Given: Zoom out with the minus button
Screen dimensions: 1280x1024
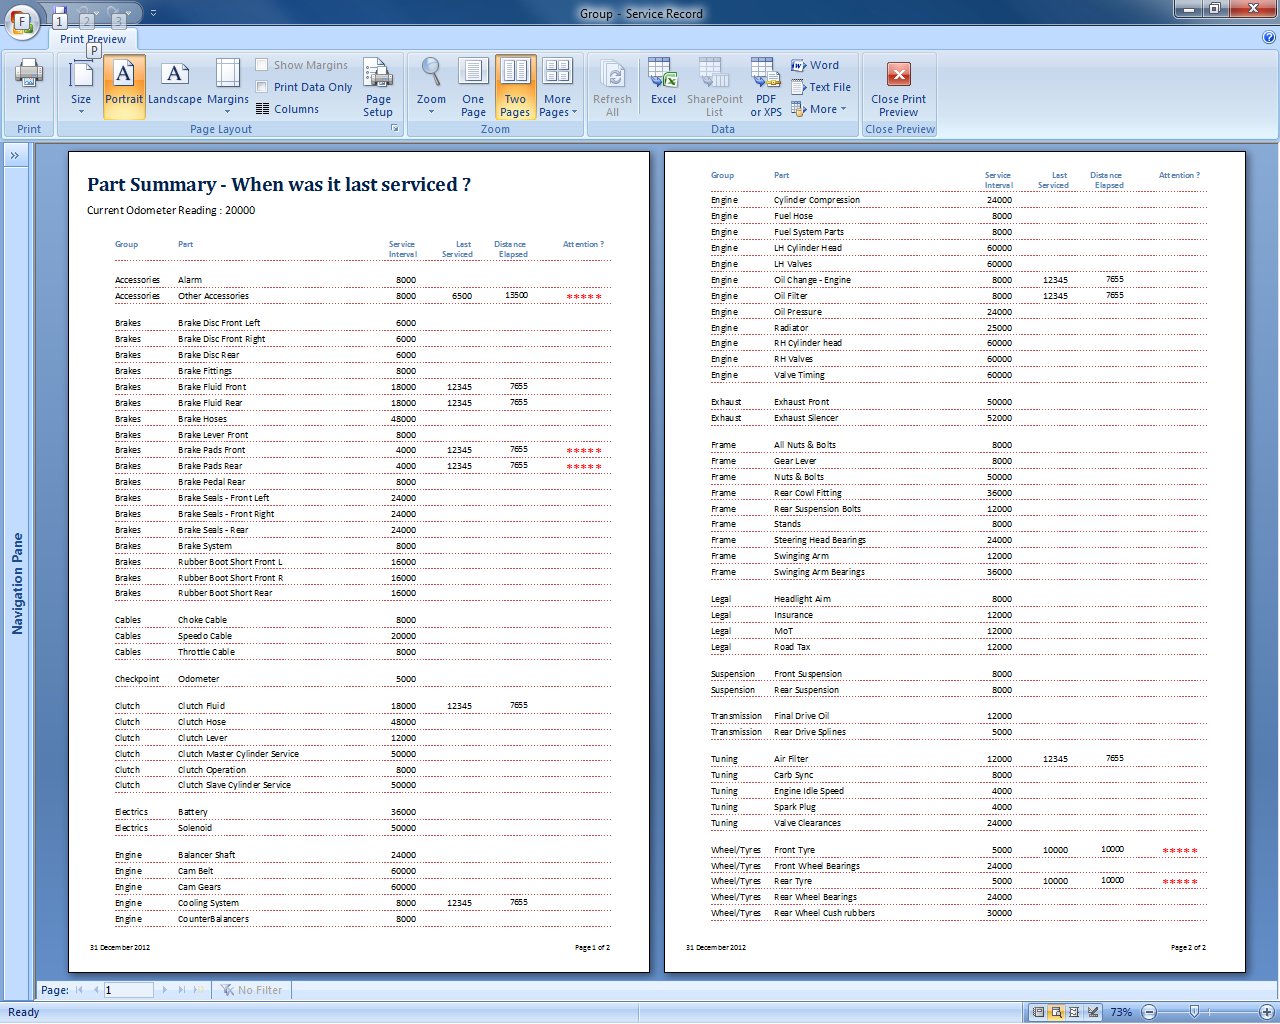Looking at the screenshot, I should [x=1149, y=1012].
